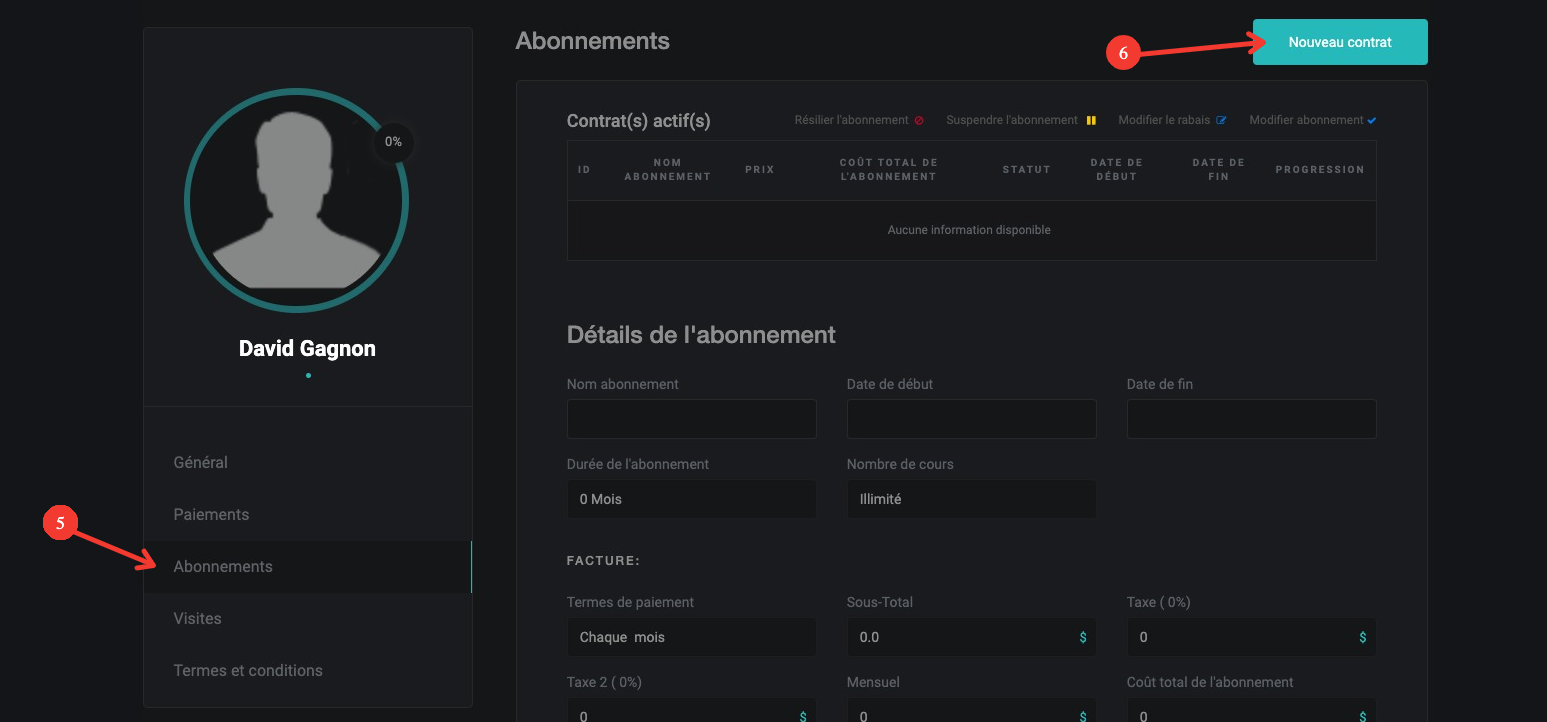Open Termes et conditions in the sidebar

248,670
